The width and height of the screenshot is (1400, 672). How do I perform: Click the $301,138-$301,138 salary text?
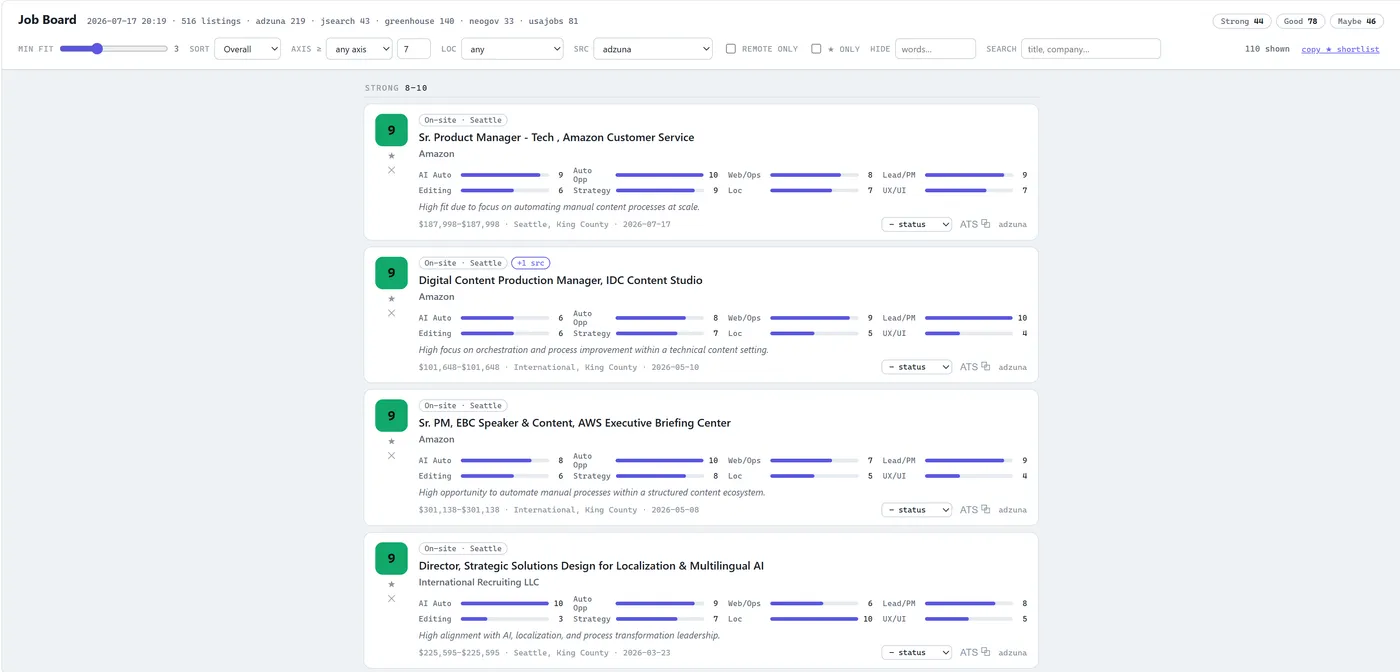click(459, 510)
